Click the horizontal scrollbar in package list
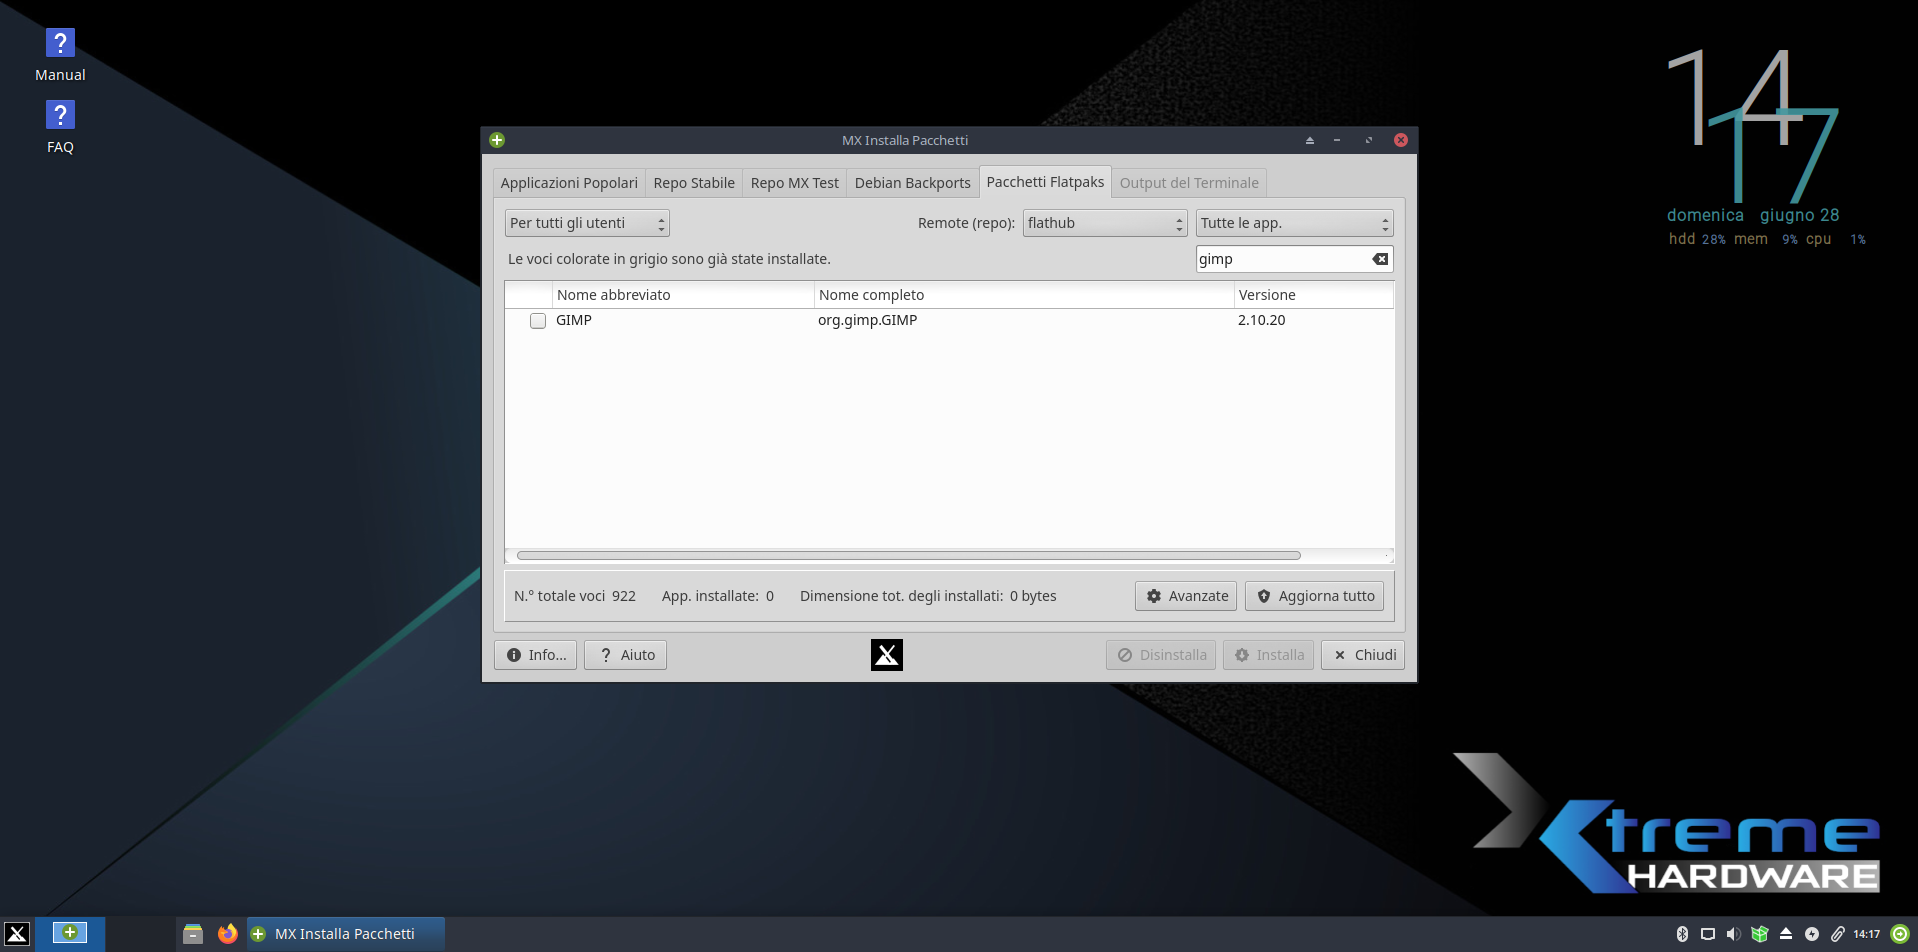 click(908, 555)
